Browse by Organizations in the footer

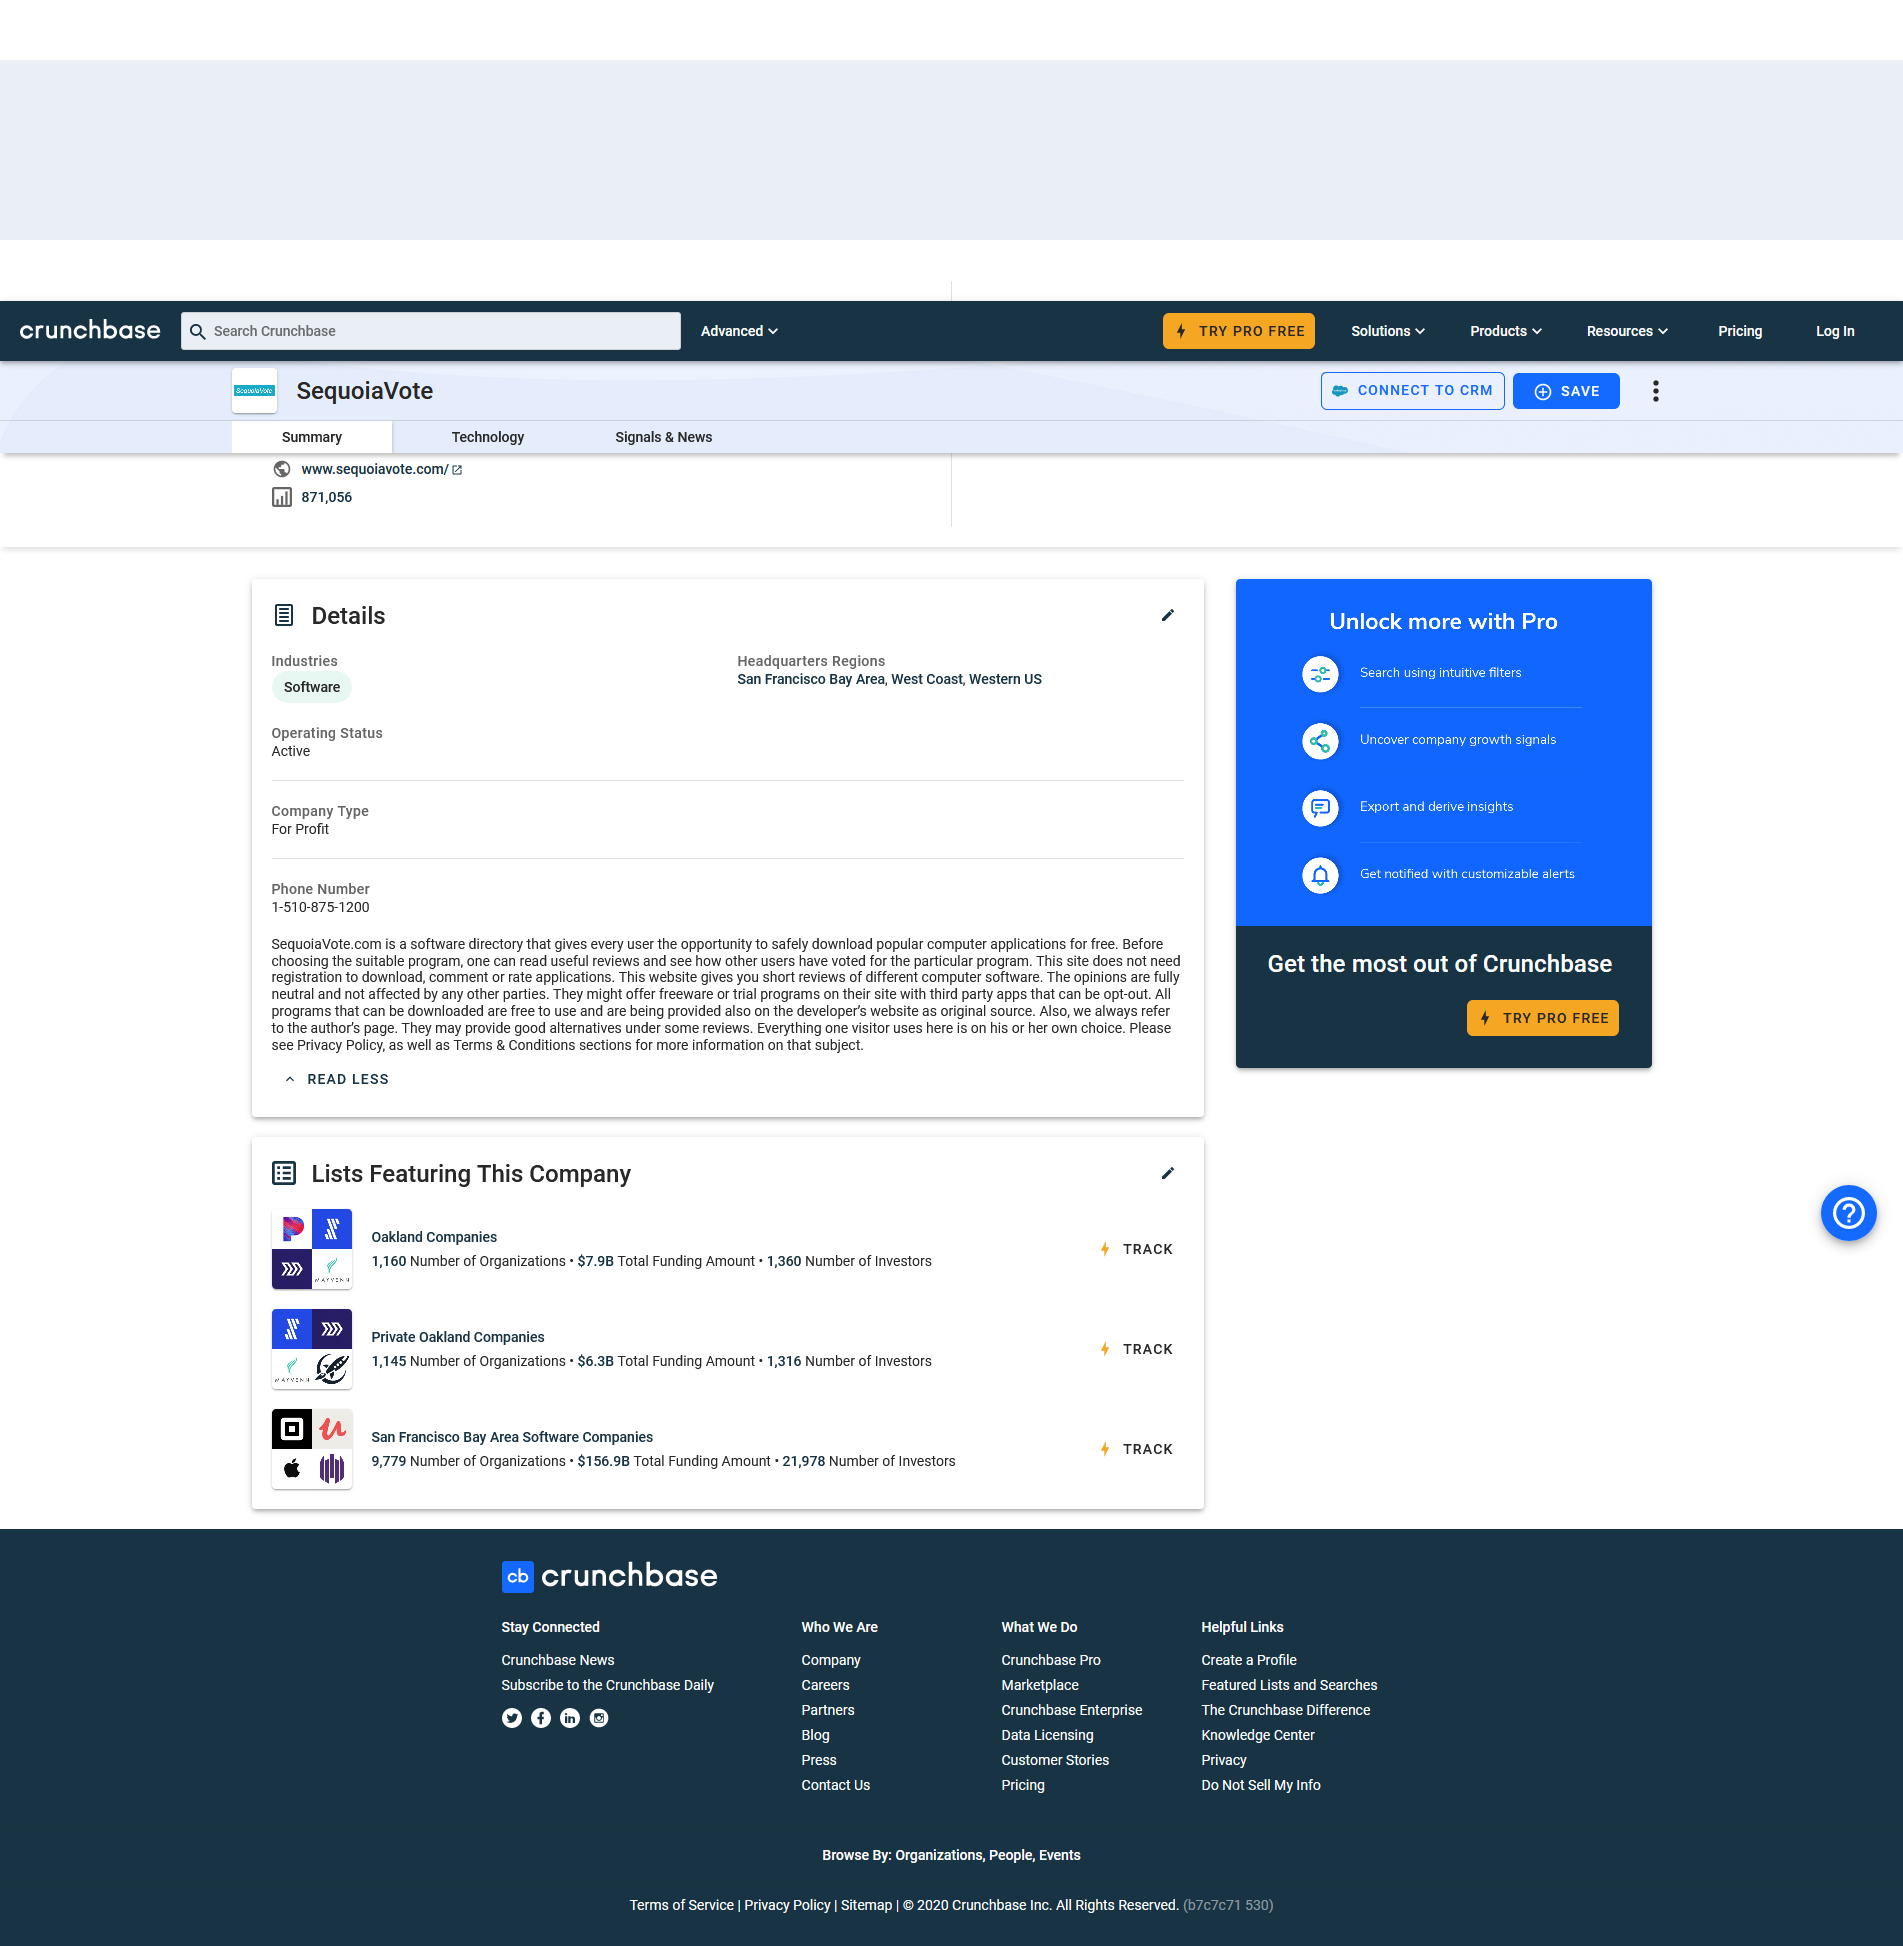tap(938, 1855)
